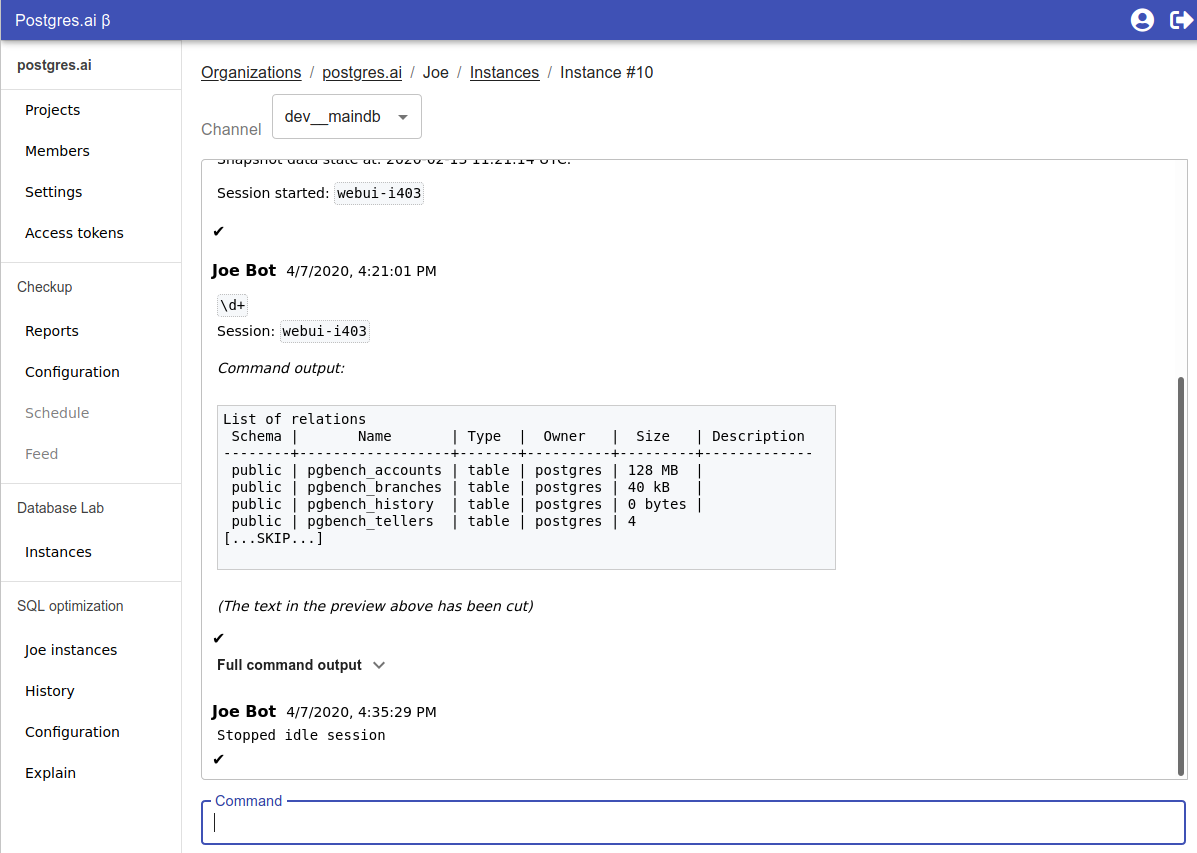Click the Instance #10 breadcrumb text
The width and height of the screenshot is (1197, 853).
pos(607,73)
